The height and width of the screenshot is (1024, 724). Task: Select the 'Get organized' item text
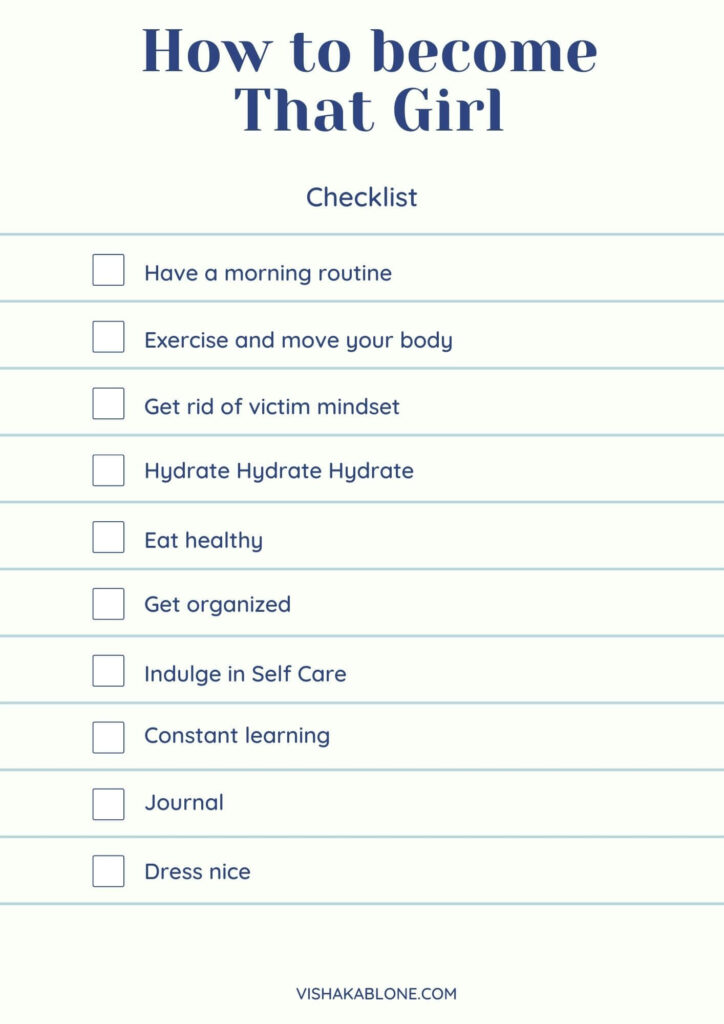[x=217, y=605]
